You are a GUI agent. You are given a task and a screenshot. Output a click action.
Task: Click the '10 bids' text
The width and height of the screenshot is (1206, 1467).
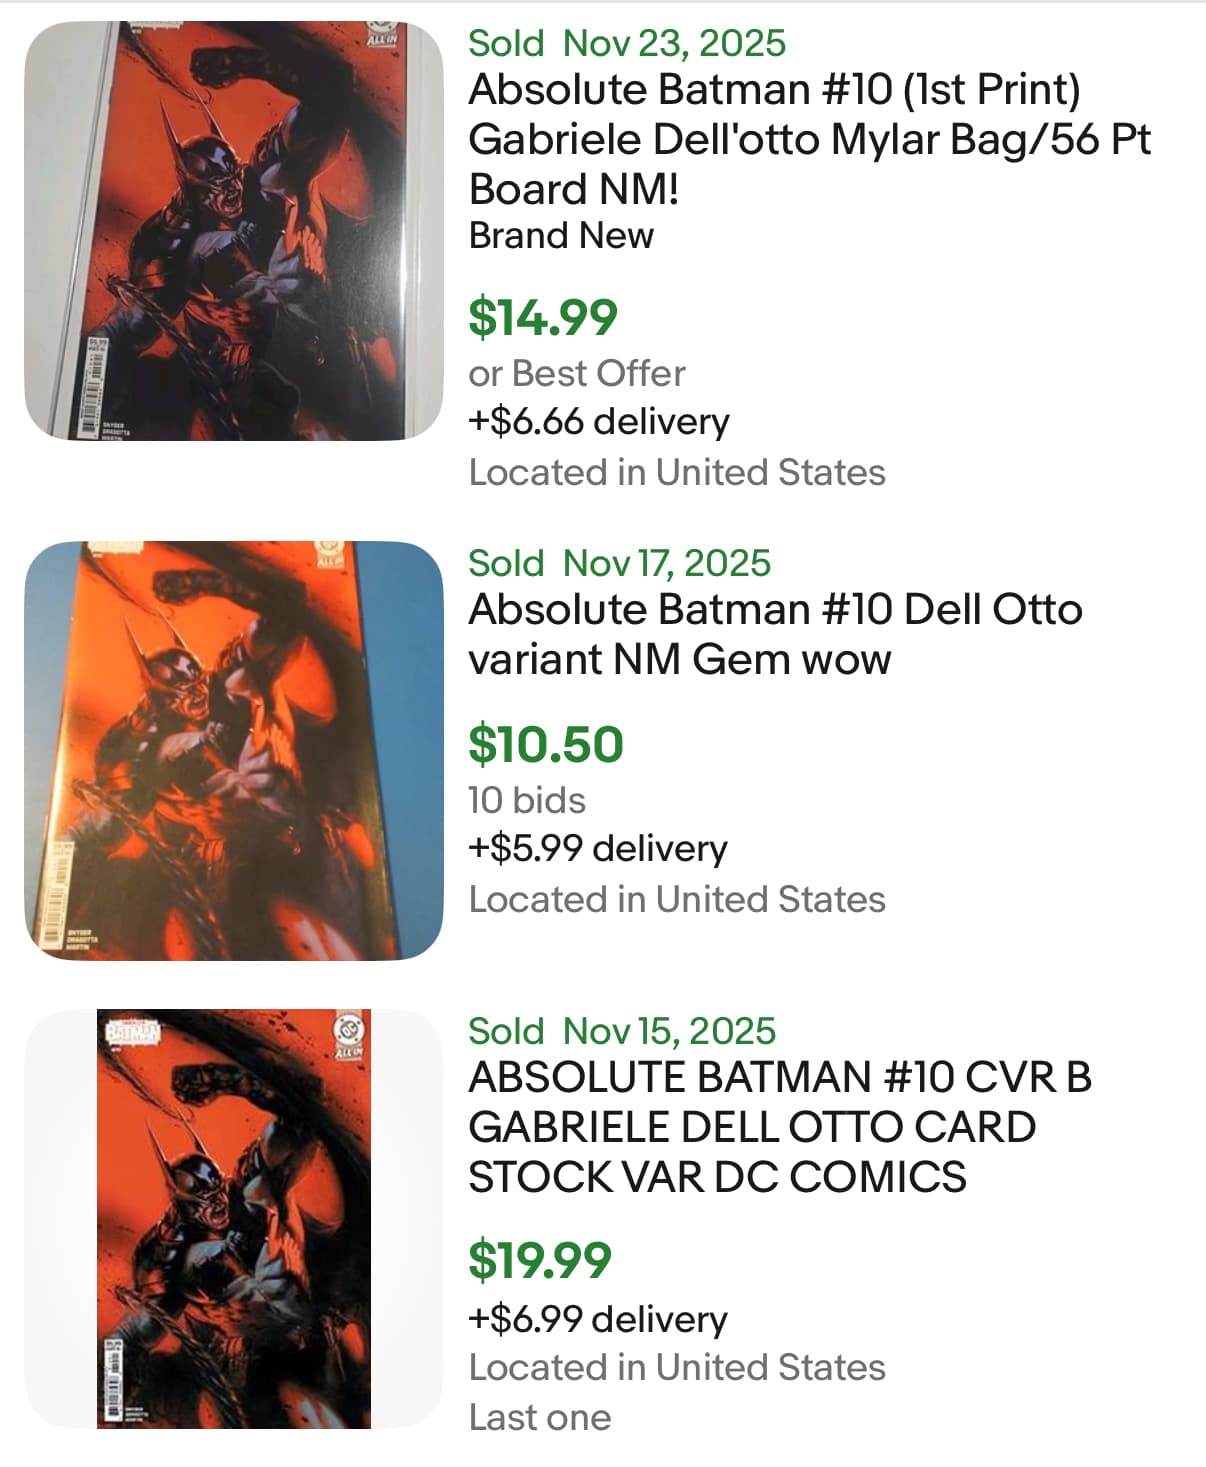(x=526, y=800)
